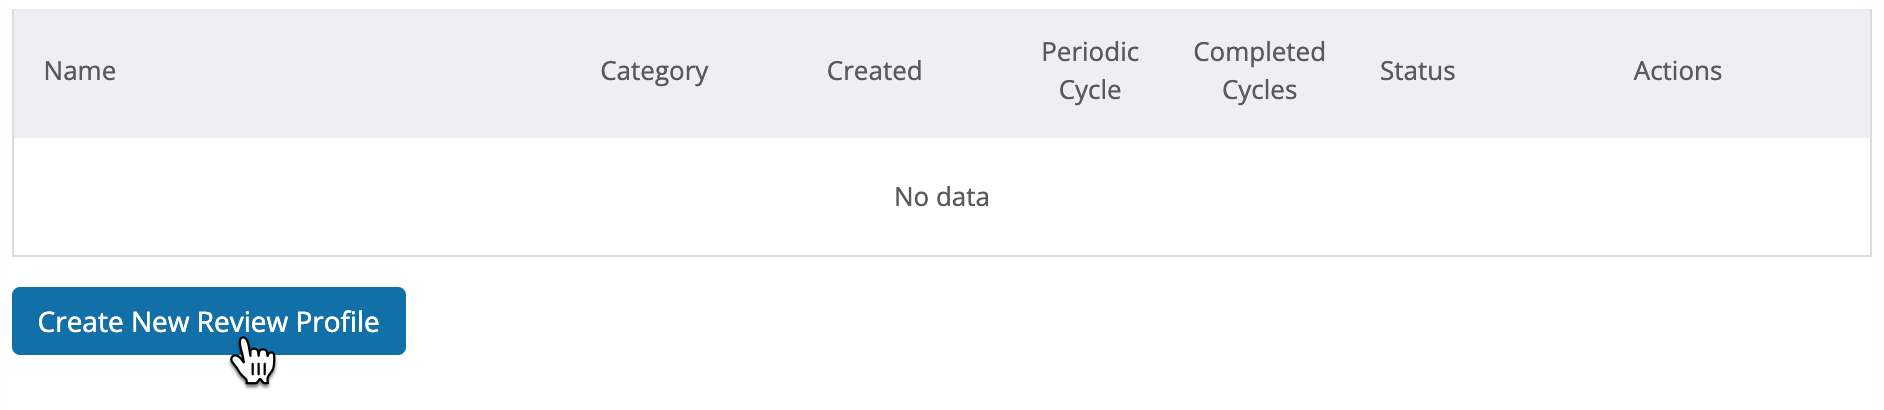This screenshot has height=410, width=1884.
Task: Order review profiles by name
Action: [x=80, y=71]
